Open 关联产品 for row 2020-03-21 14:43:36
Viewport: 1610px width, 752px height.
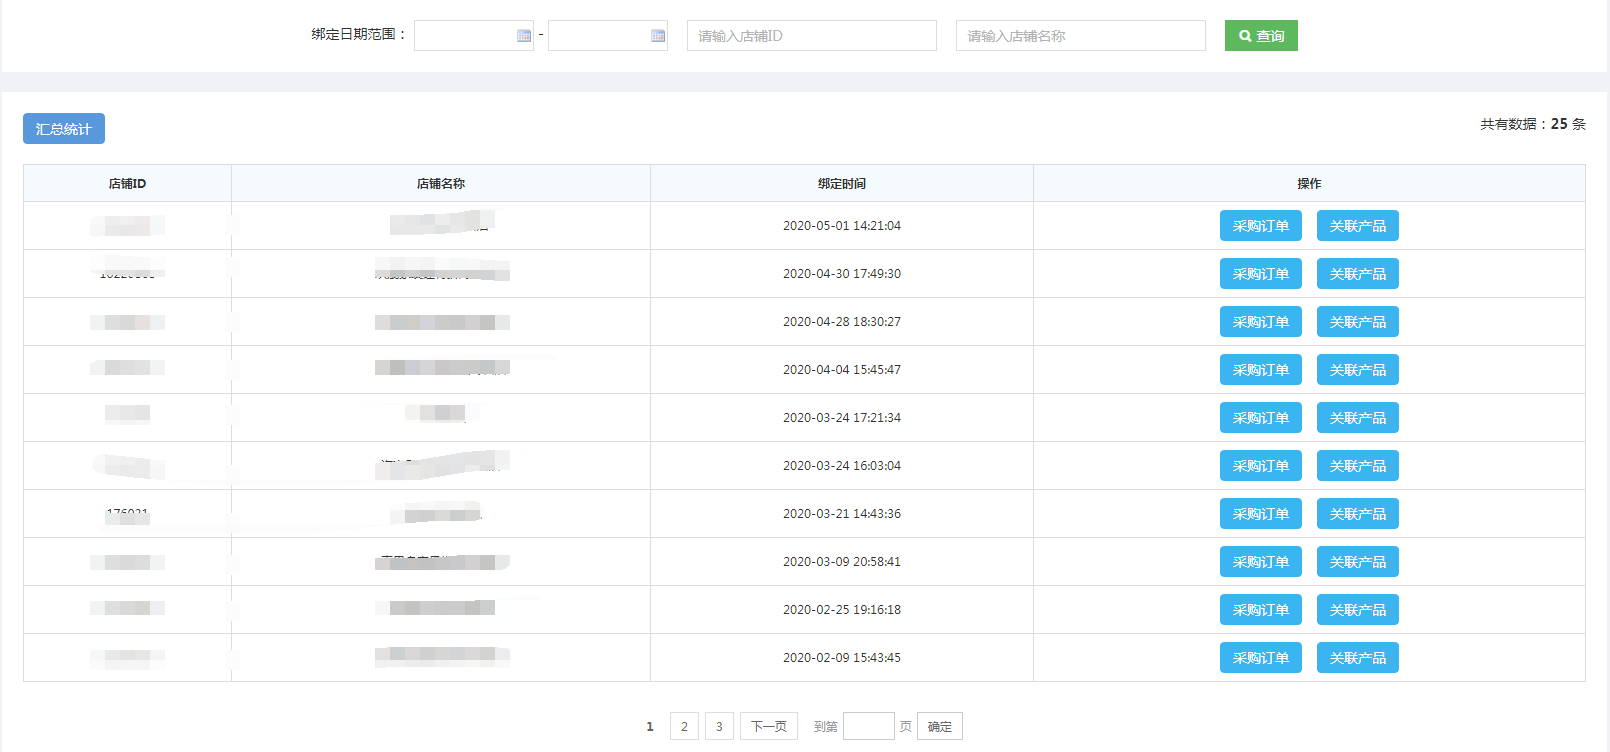[x=1358, y=514]
